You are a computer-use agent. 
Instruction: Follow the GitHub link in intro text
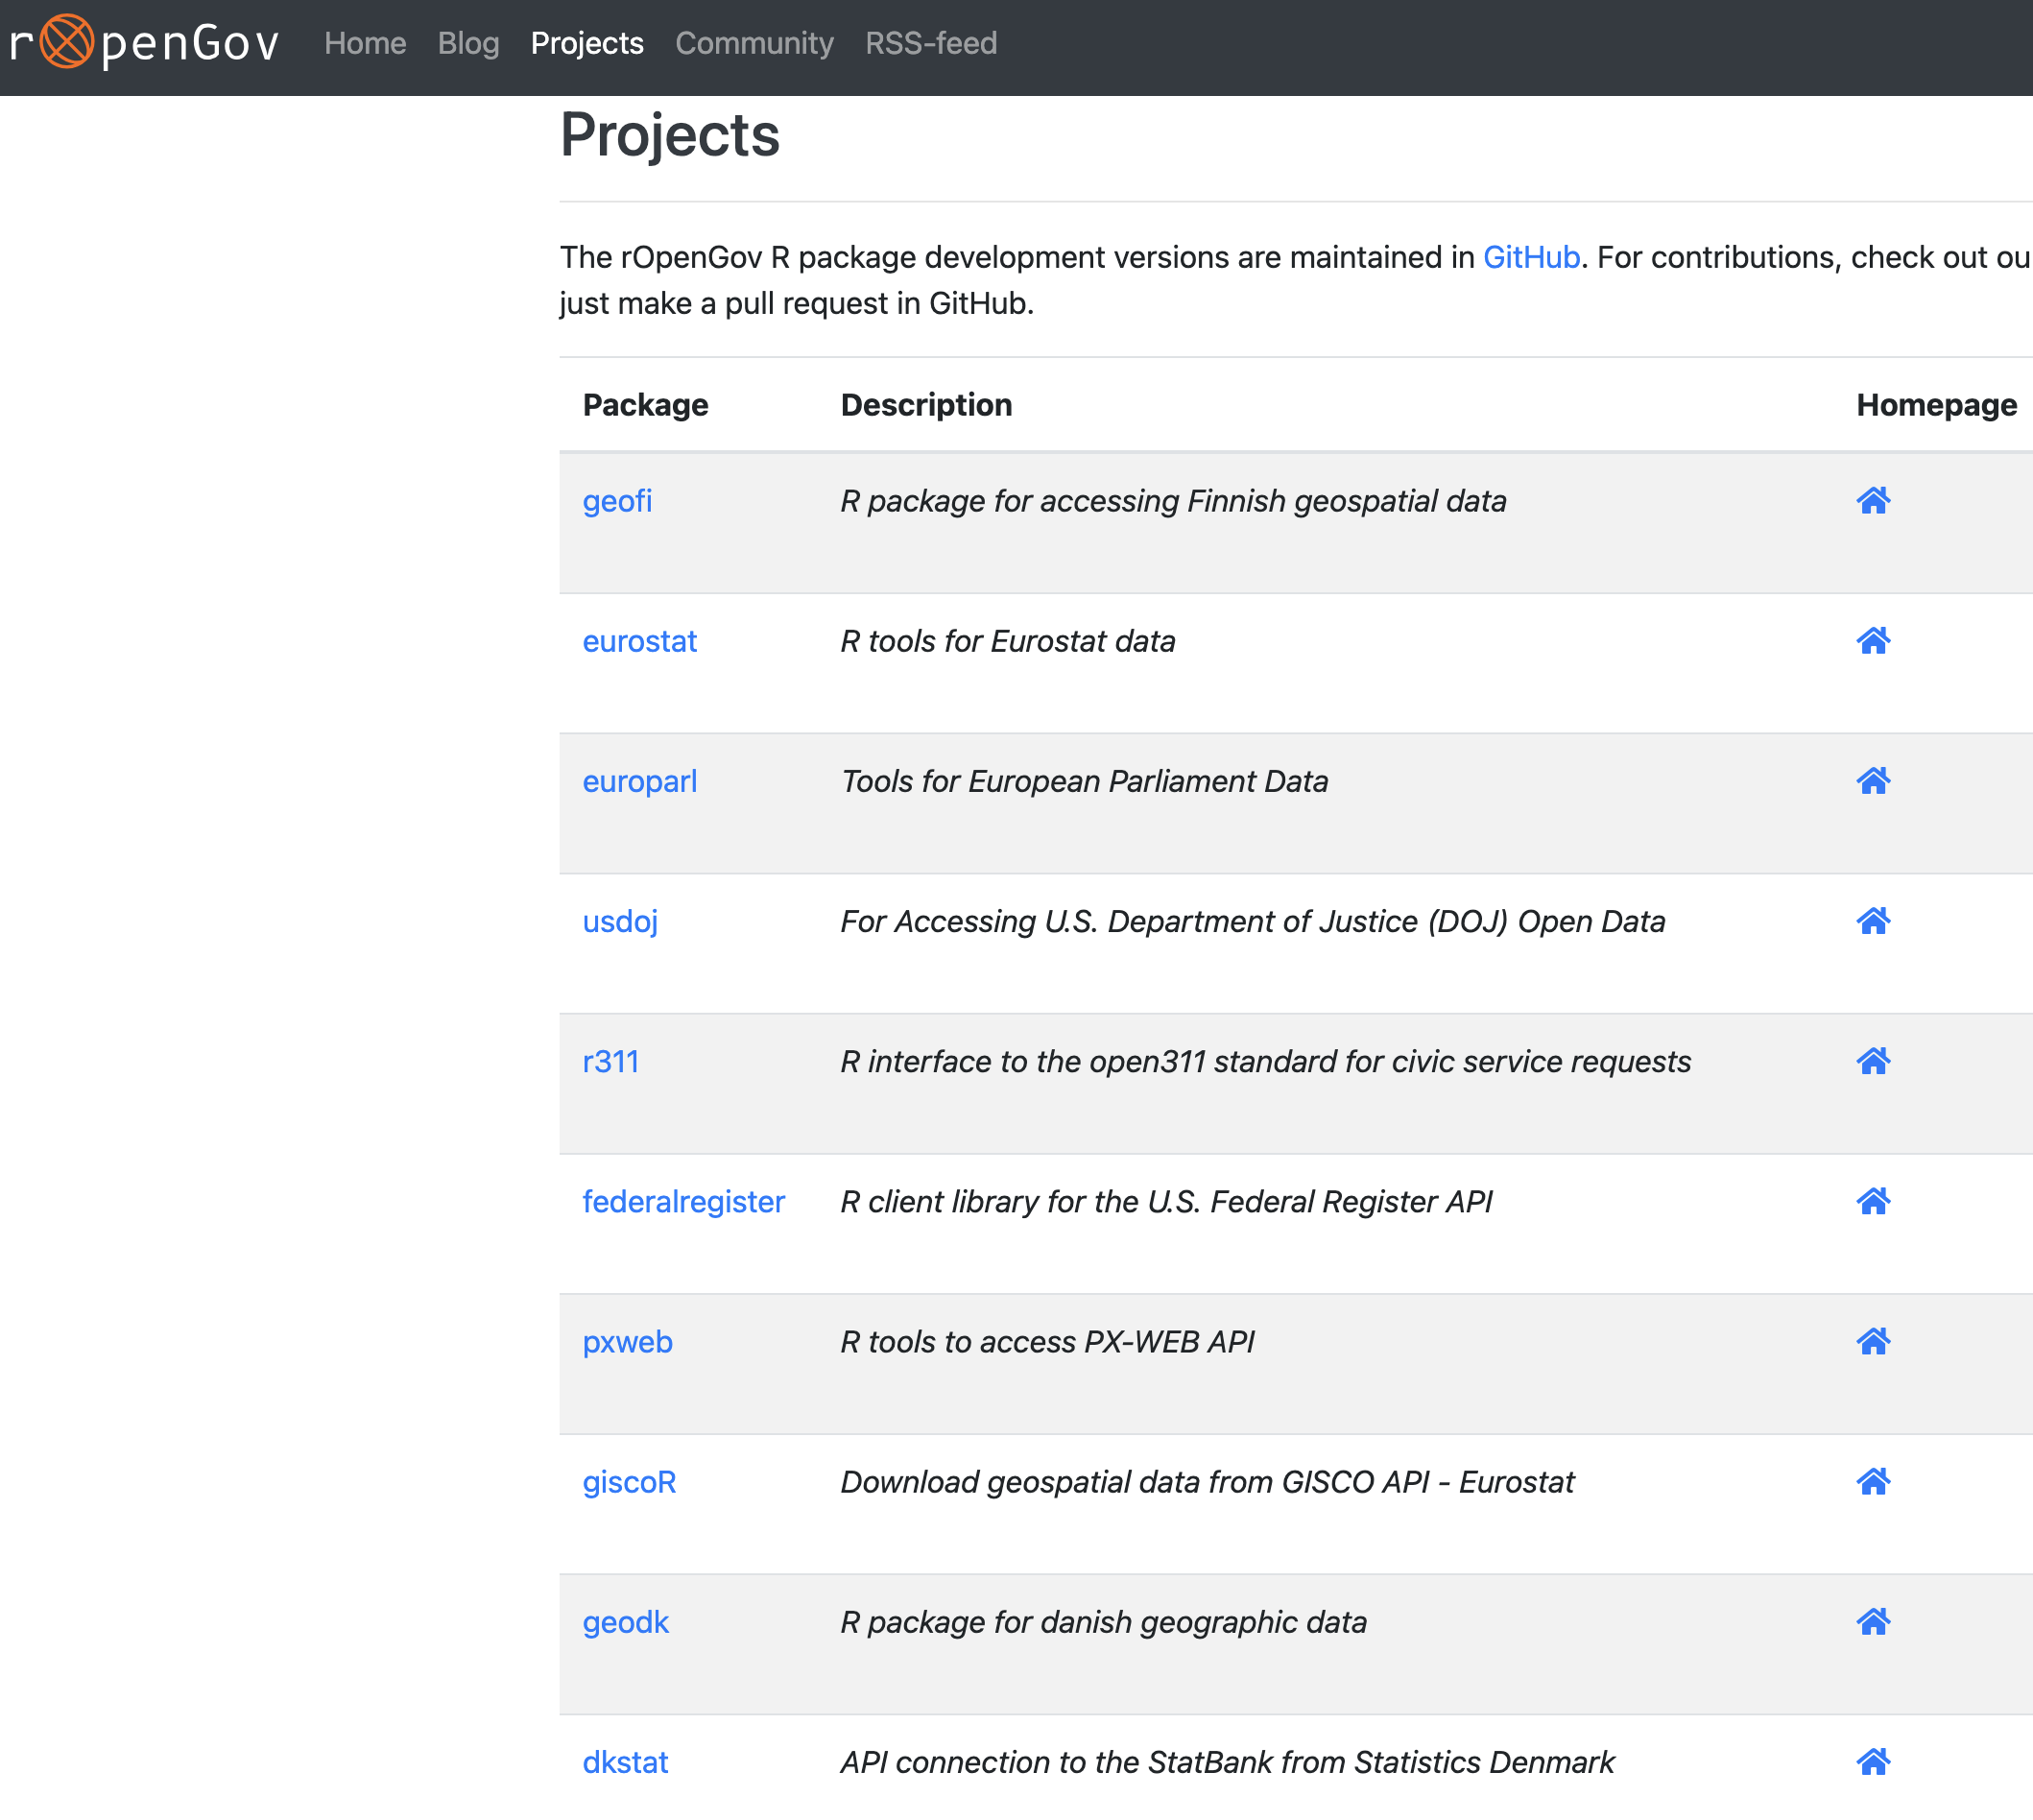click(x=1530, y=257)
